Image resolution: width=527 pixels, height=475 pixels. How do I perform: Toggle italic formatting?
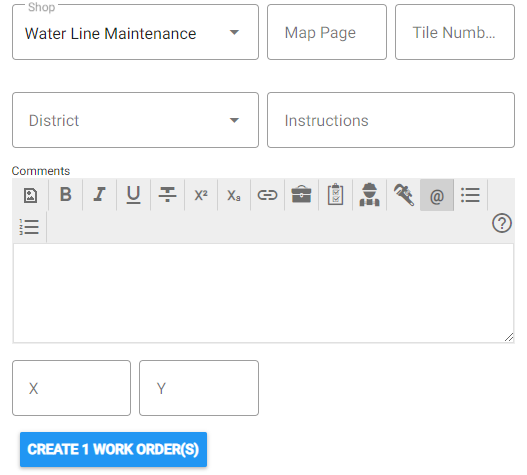pyautogui.click(x=99, y=195)
